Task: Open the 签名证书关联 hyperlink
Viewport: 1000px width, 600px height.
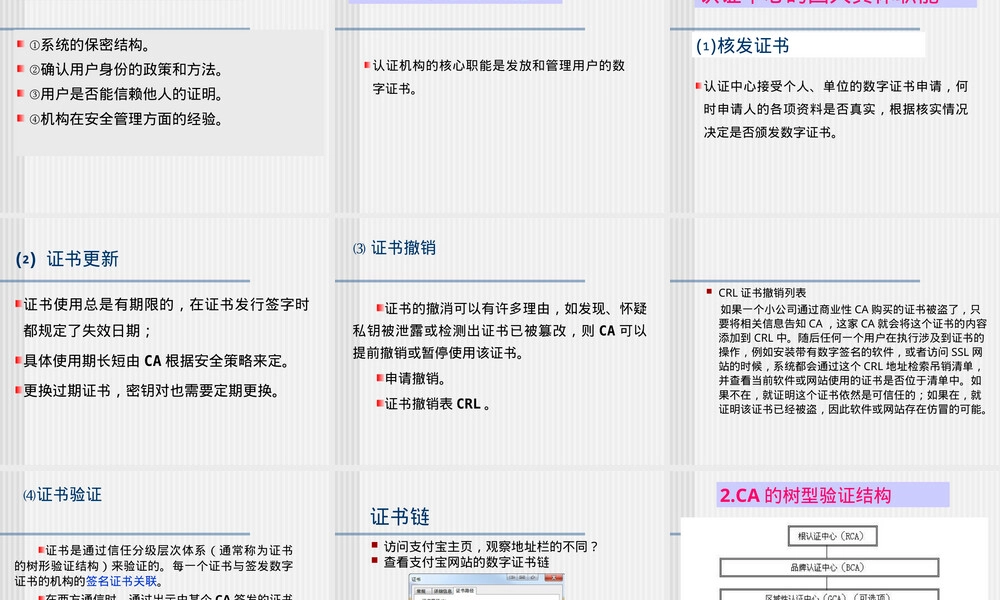Action: pyautogui.click(x=121, y=581)
